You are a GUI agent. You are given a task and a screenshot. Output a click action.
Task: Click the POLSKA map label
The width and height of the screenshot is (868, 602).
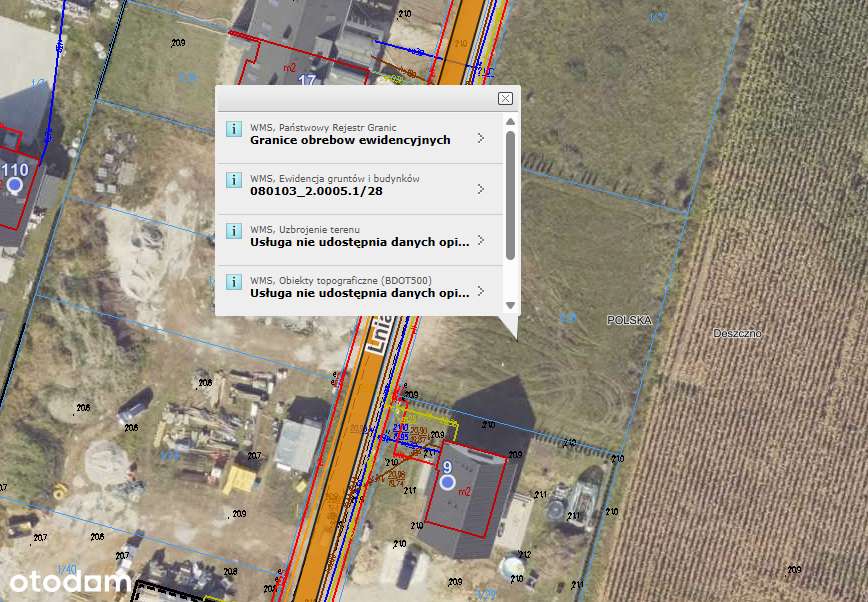[629, 320]
